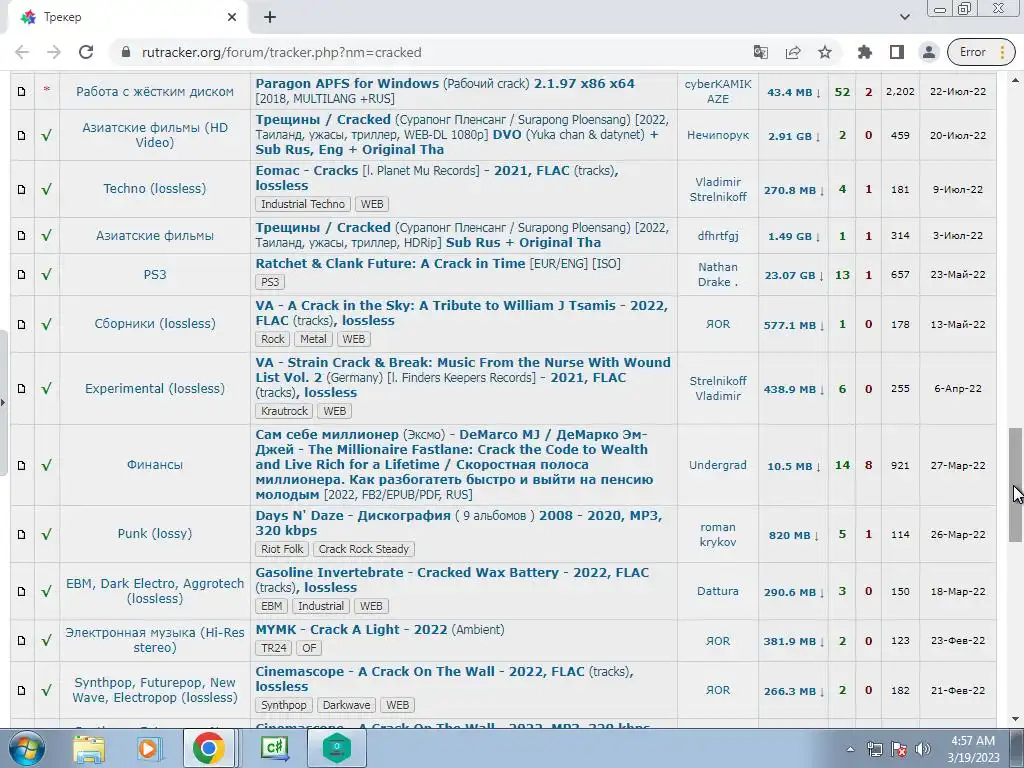Open EBM, Dark Electro, Aggrotech forum
1024x768 pixels.
pos(155,591)
